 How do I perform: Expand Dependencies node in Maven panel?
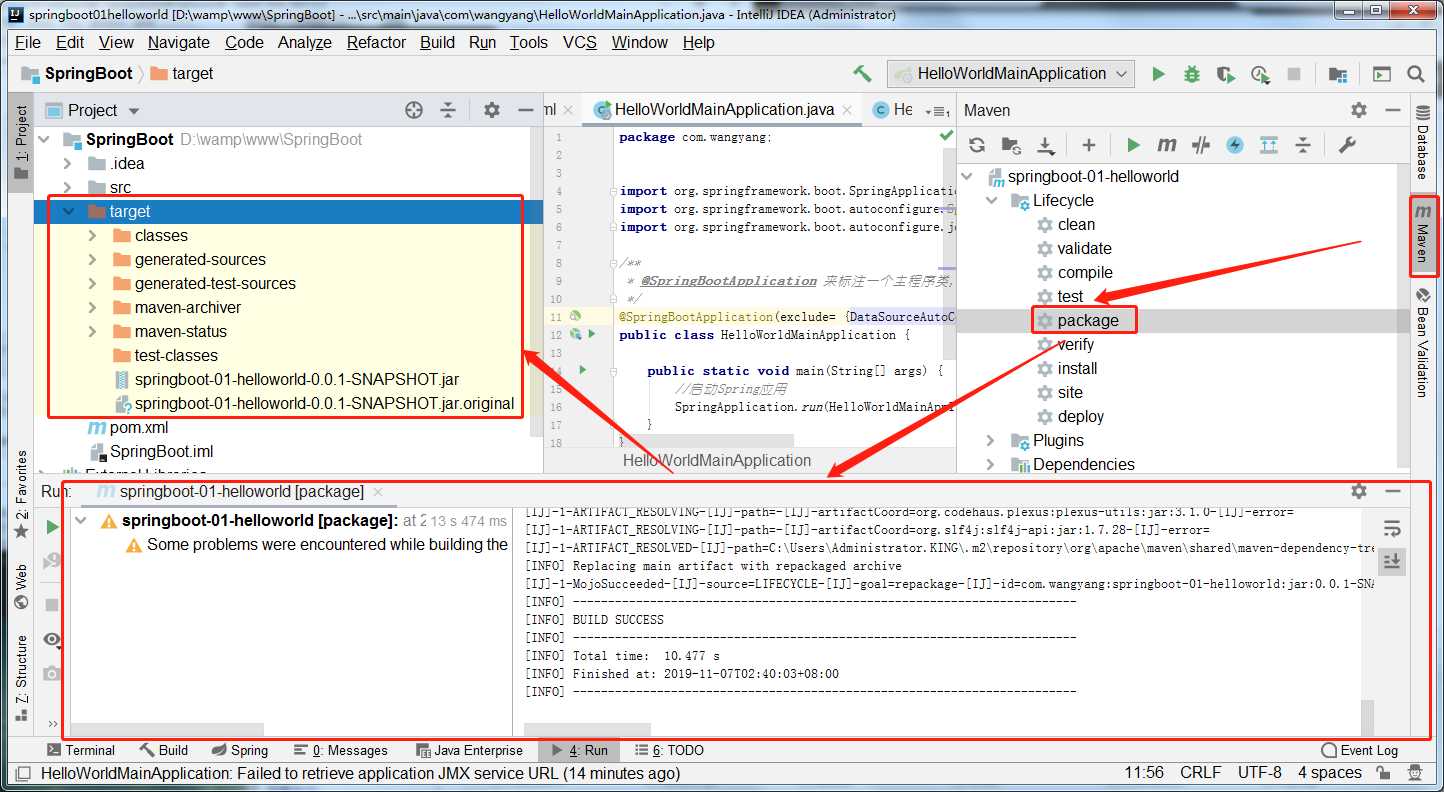[991, 464]
